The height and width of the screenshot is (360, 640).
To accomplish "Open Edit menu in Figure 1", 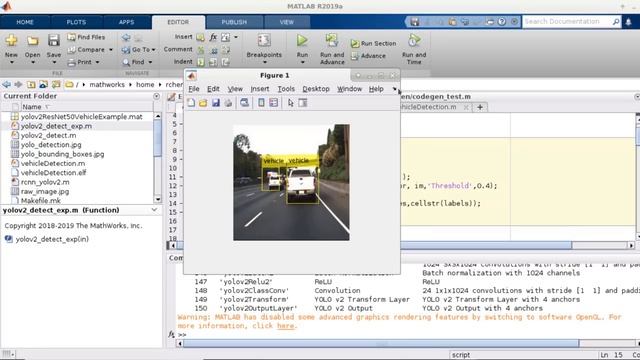I will (x=213, y=89).
